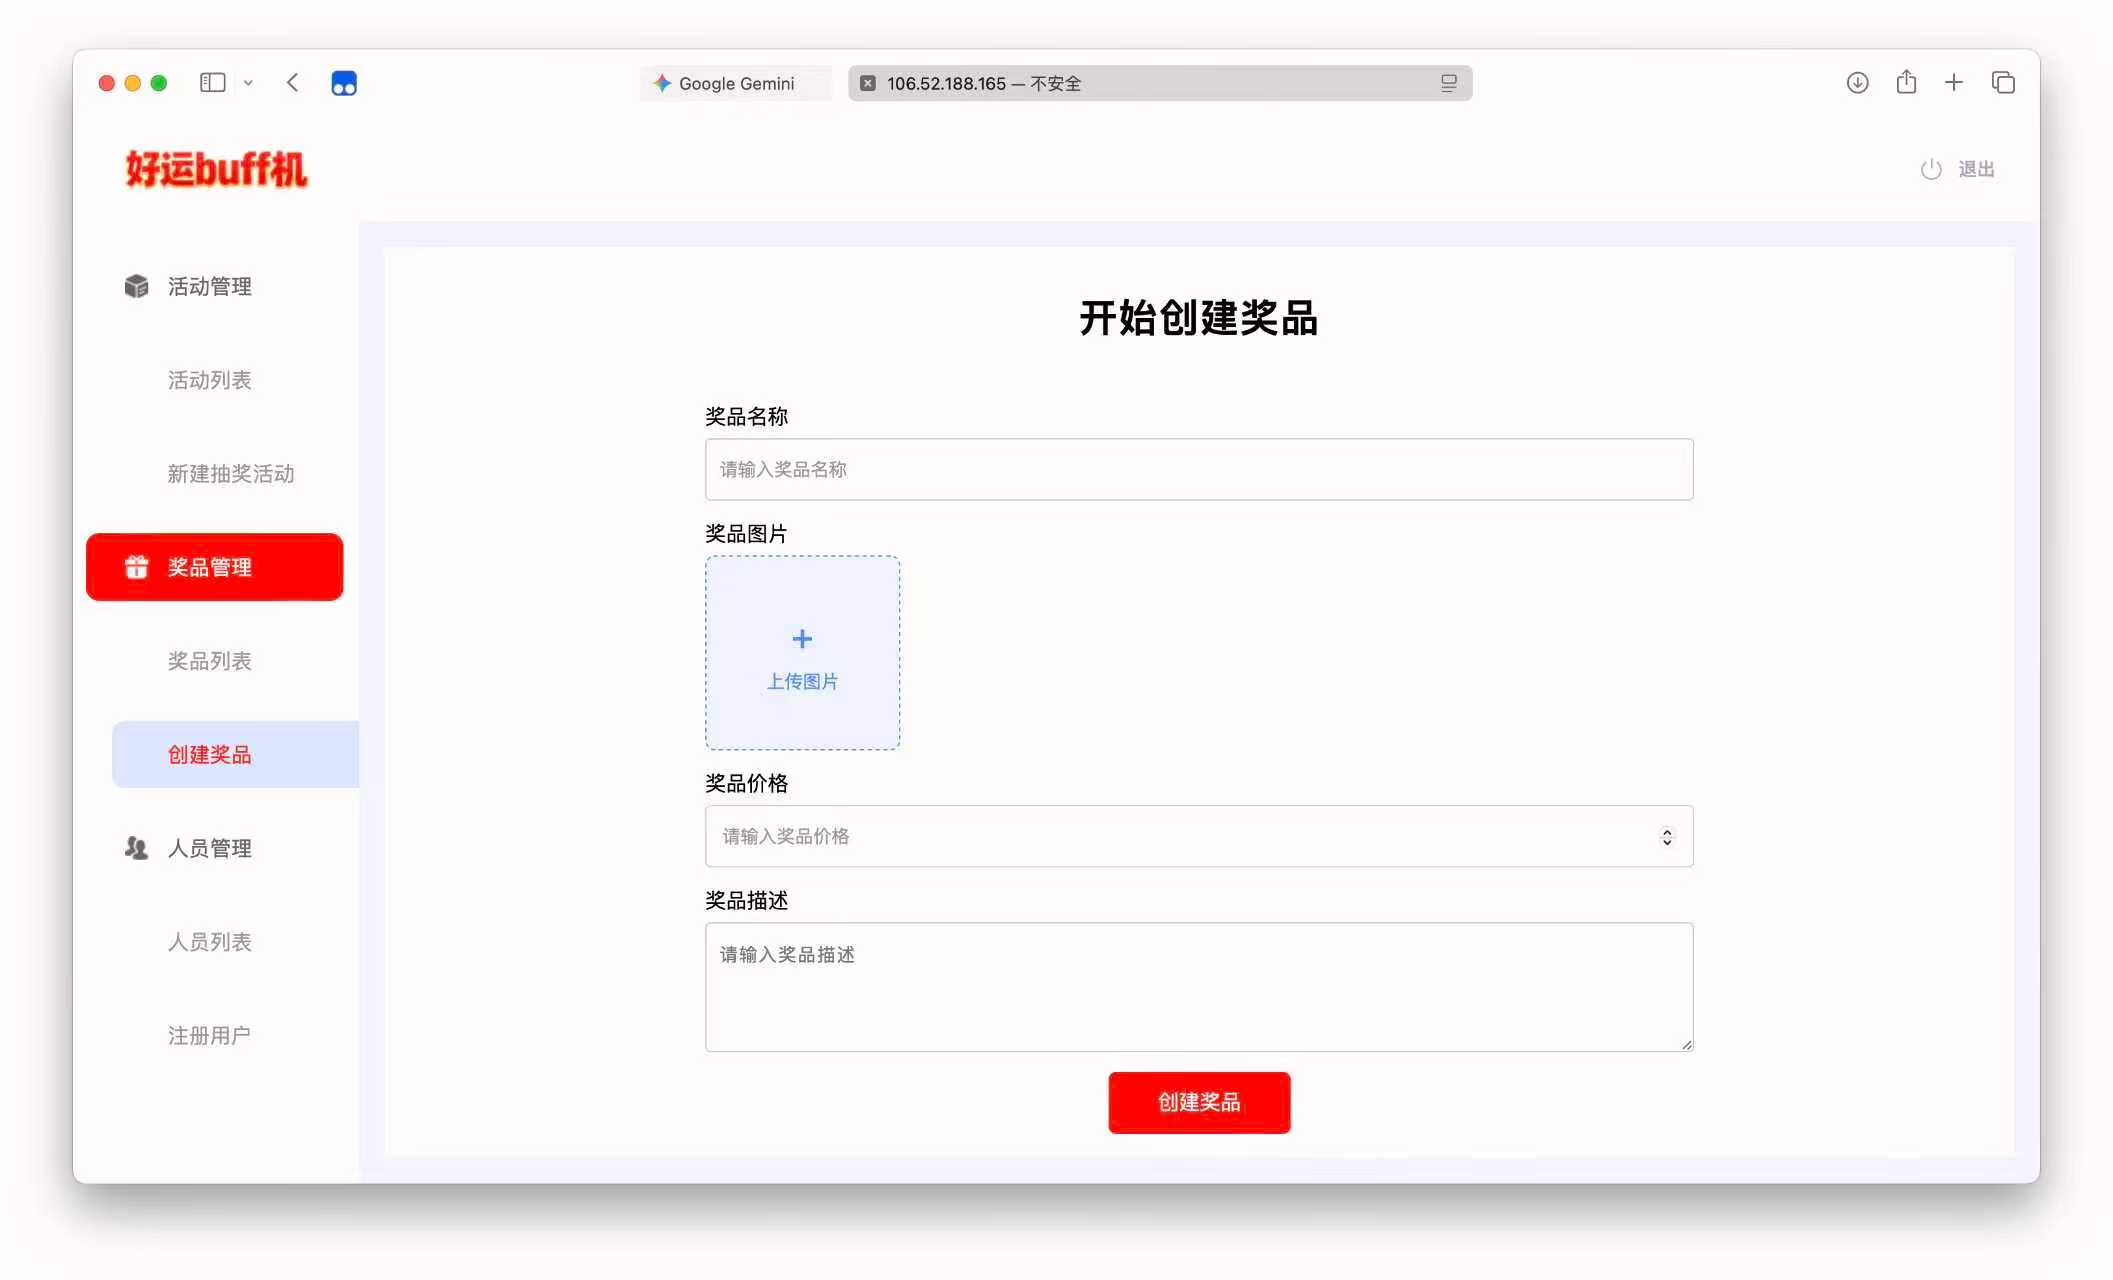Viewport: 2113px width, 1280px height.
Task: Open the Safari downloads icon
Action: [1857, 83]
